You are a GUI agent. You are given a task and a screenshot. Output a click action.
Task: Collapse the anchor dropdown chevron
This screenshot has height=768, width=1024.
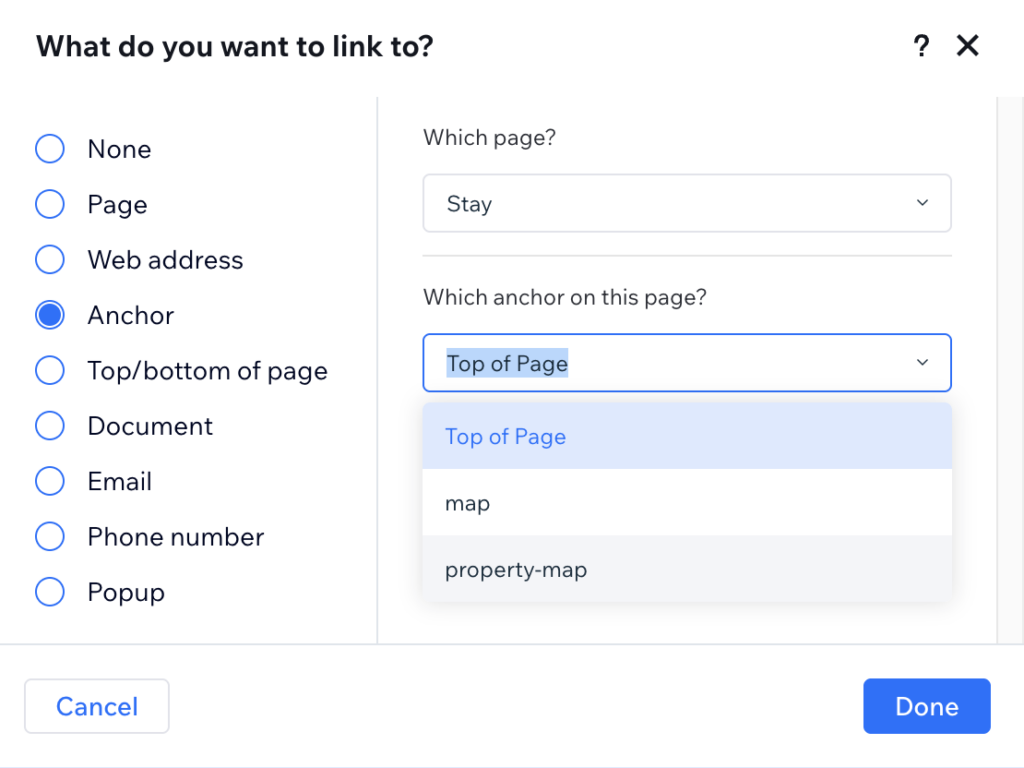[922, 363]
